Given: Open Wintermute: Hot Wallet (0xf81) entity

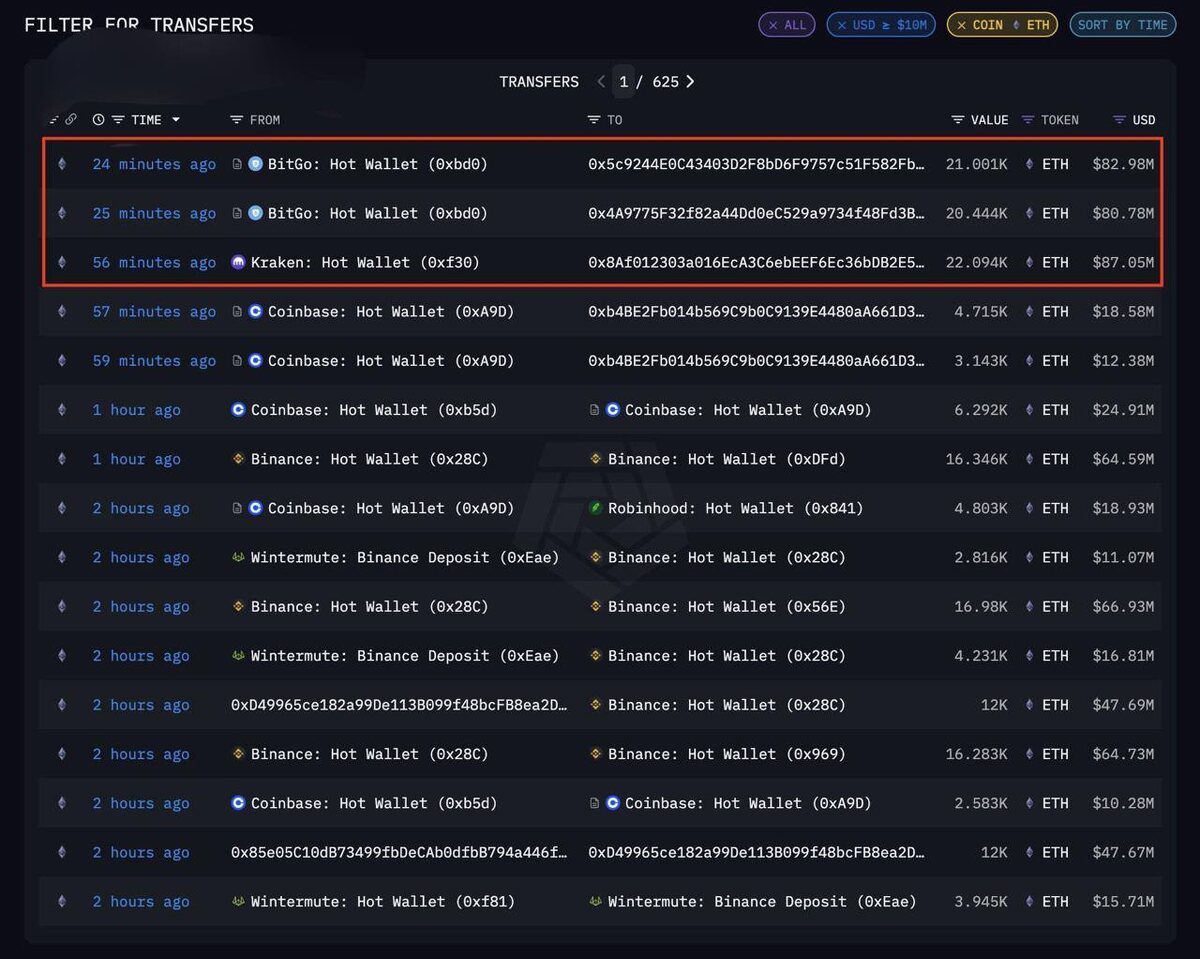Looking at the screenshot, I should [x=383, y=901].
